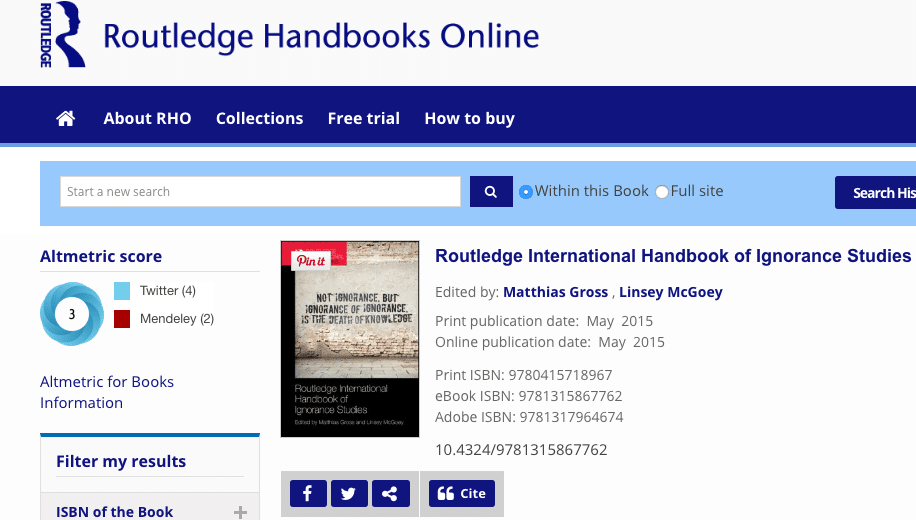Image resolution: width=916 pixels, height=520 pixels.
Task: Click the Mendeley red color swatch
Action: pos(122,319)
